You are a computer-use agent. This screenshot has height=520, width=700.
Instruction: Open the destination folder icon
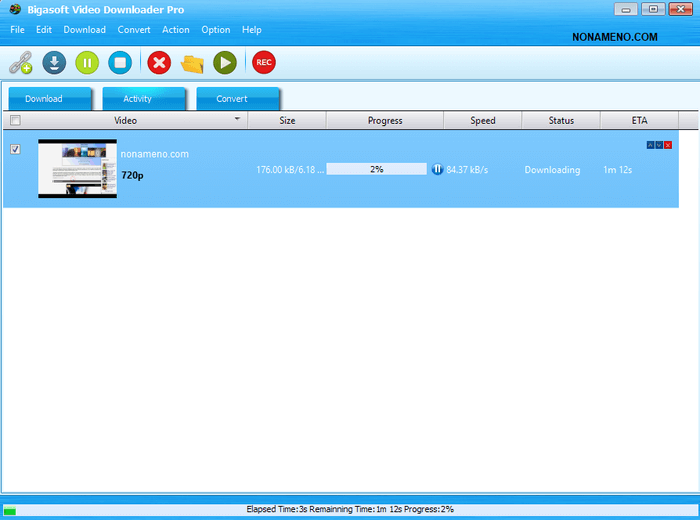[x=192, y=63]
